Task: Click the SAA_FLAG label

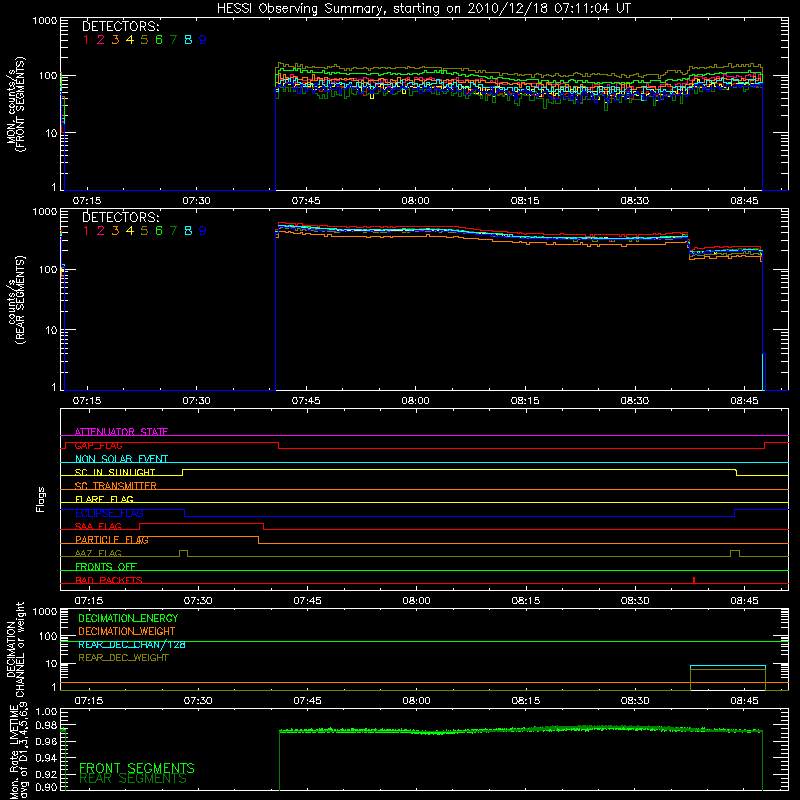Action: pyautogui.click(x=98, y=526)
